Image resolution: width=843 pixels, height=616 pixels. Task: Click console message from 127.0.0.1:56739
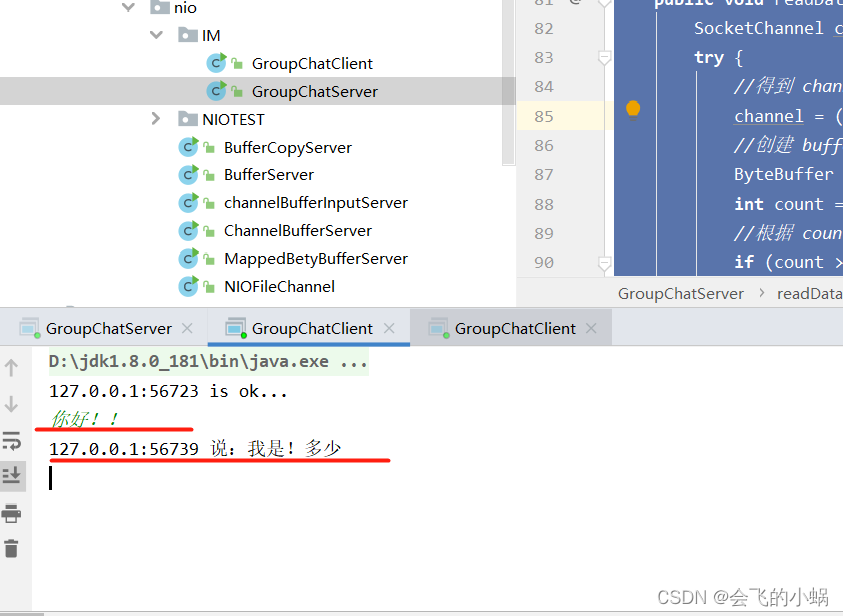(x=195, y=448)
